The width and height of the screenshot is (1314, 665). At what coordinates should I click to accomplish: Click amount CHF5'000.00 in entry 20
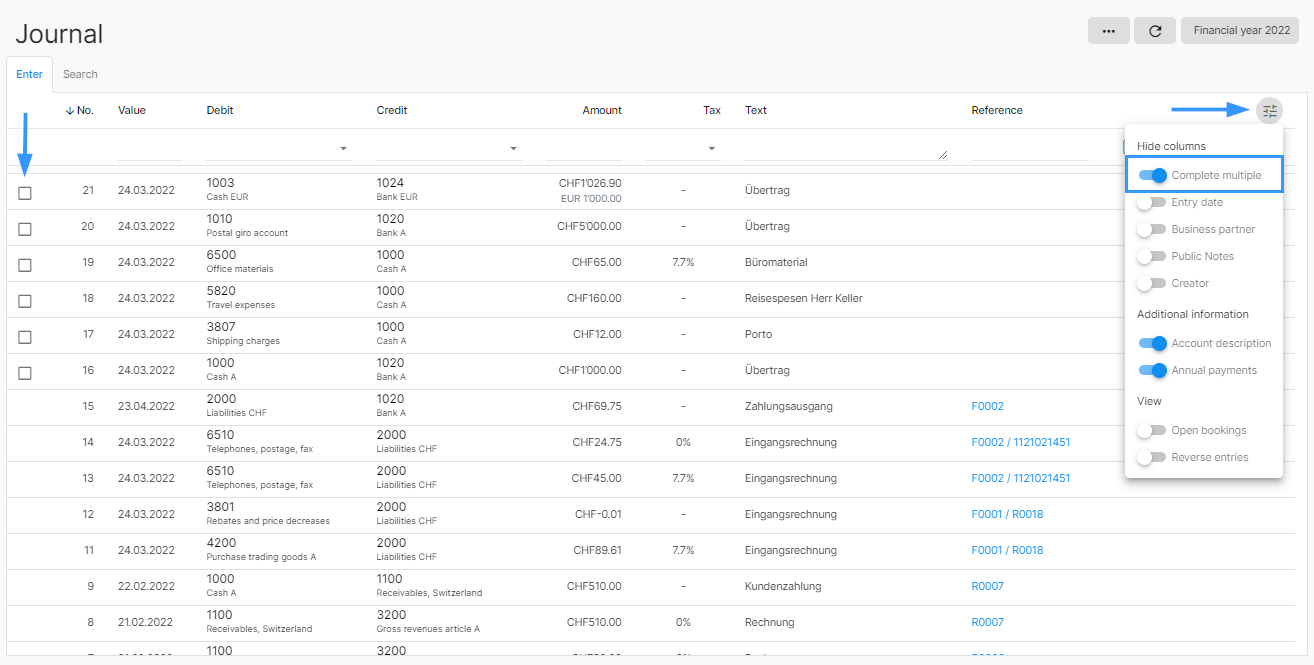click(x=589, y=226)
